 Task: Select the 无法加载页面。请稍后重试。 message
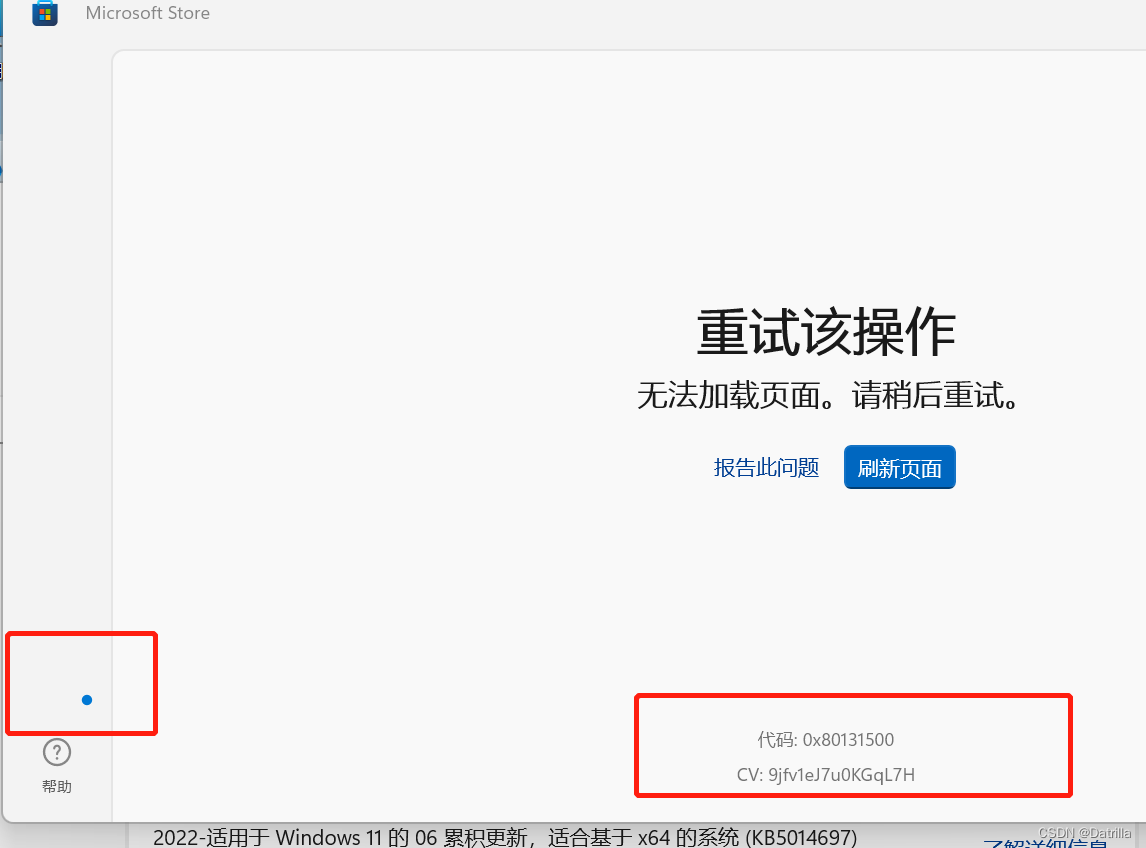828,396
